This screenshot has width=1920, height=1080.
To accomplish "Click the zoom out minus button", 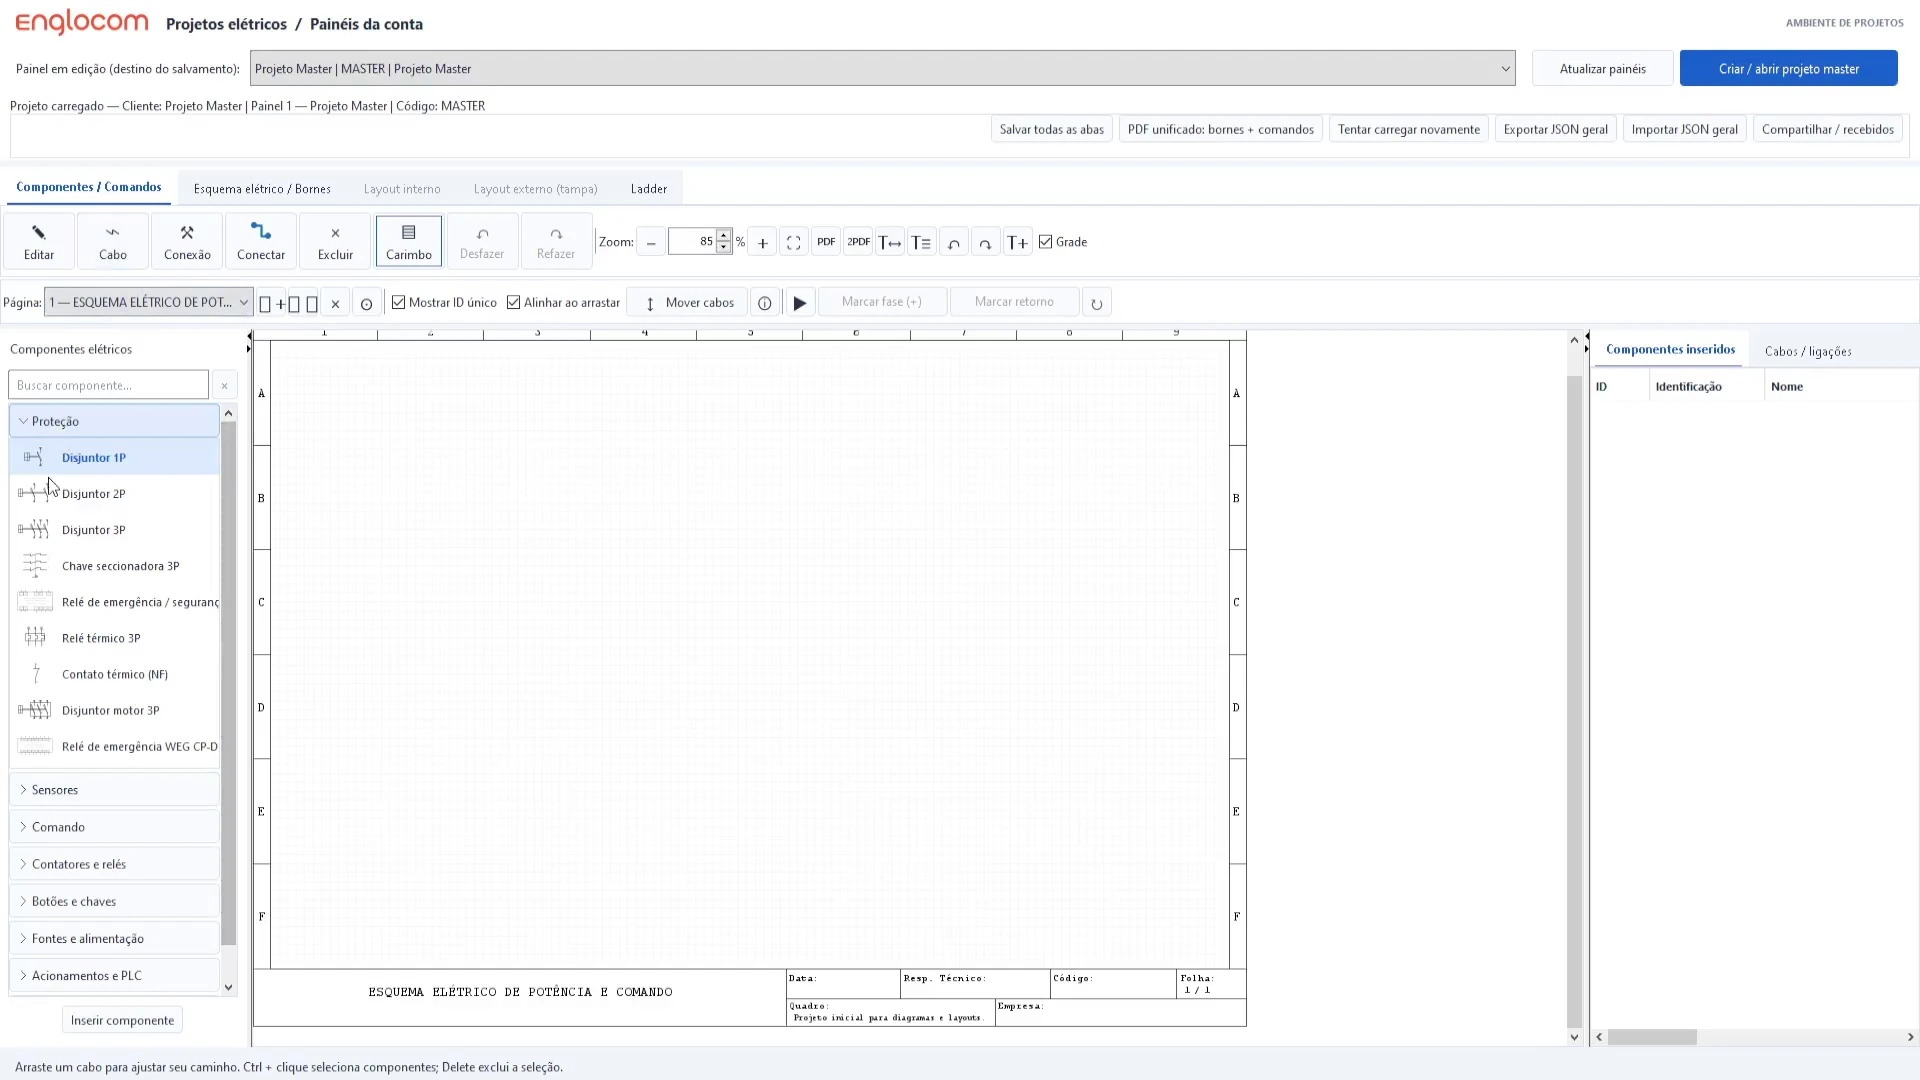I will 651,242.
